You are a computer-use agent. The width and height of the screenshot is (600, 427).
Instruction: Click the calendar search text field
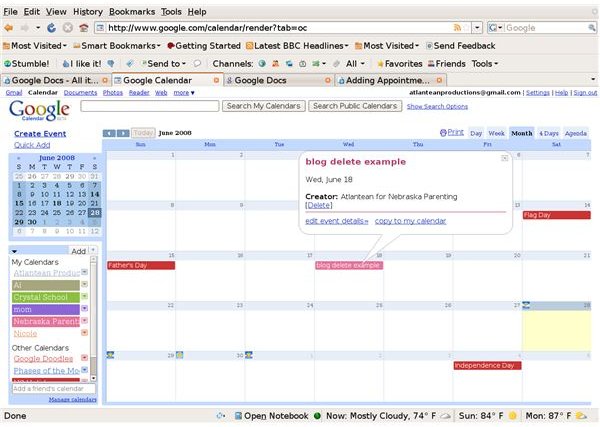point(150,106)
